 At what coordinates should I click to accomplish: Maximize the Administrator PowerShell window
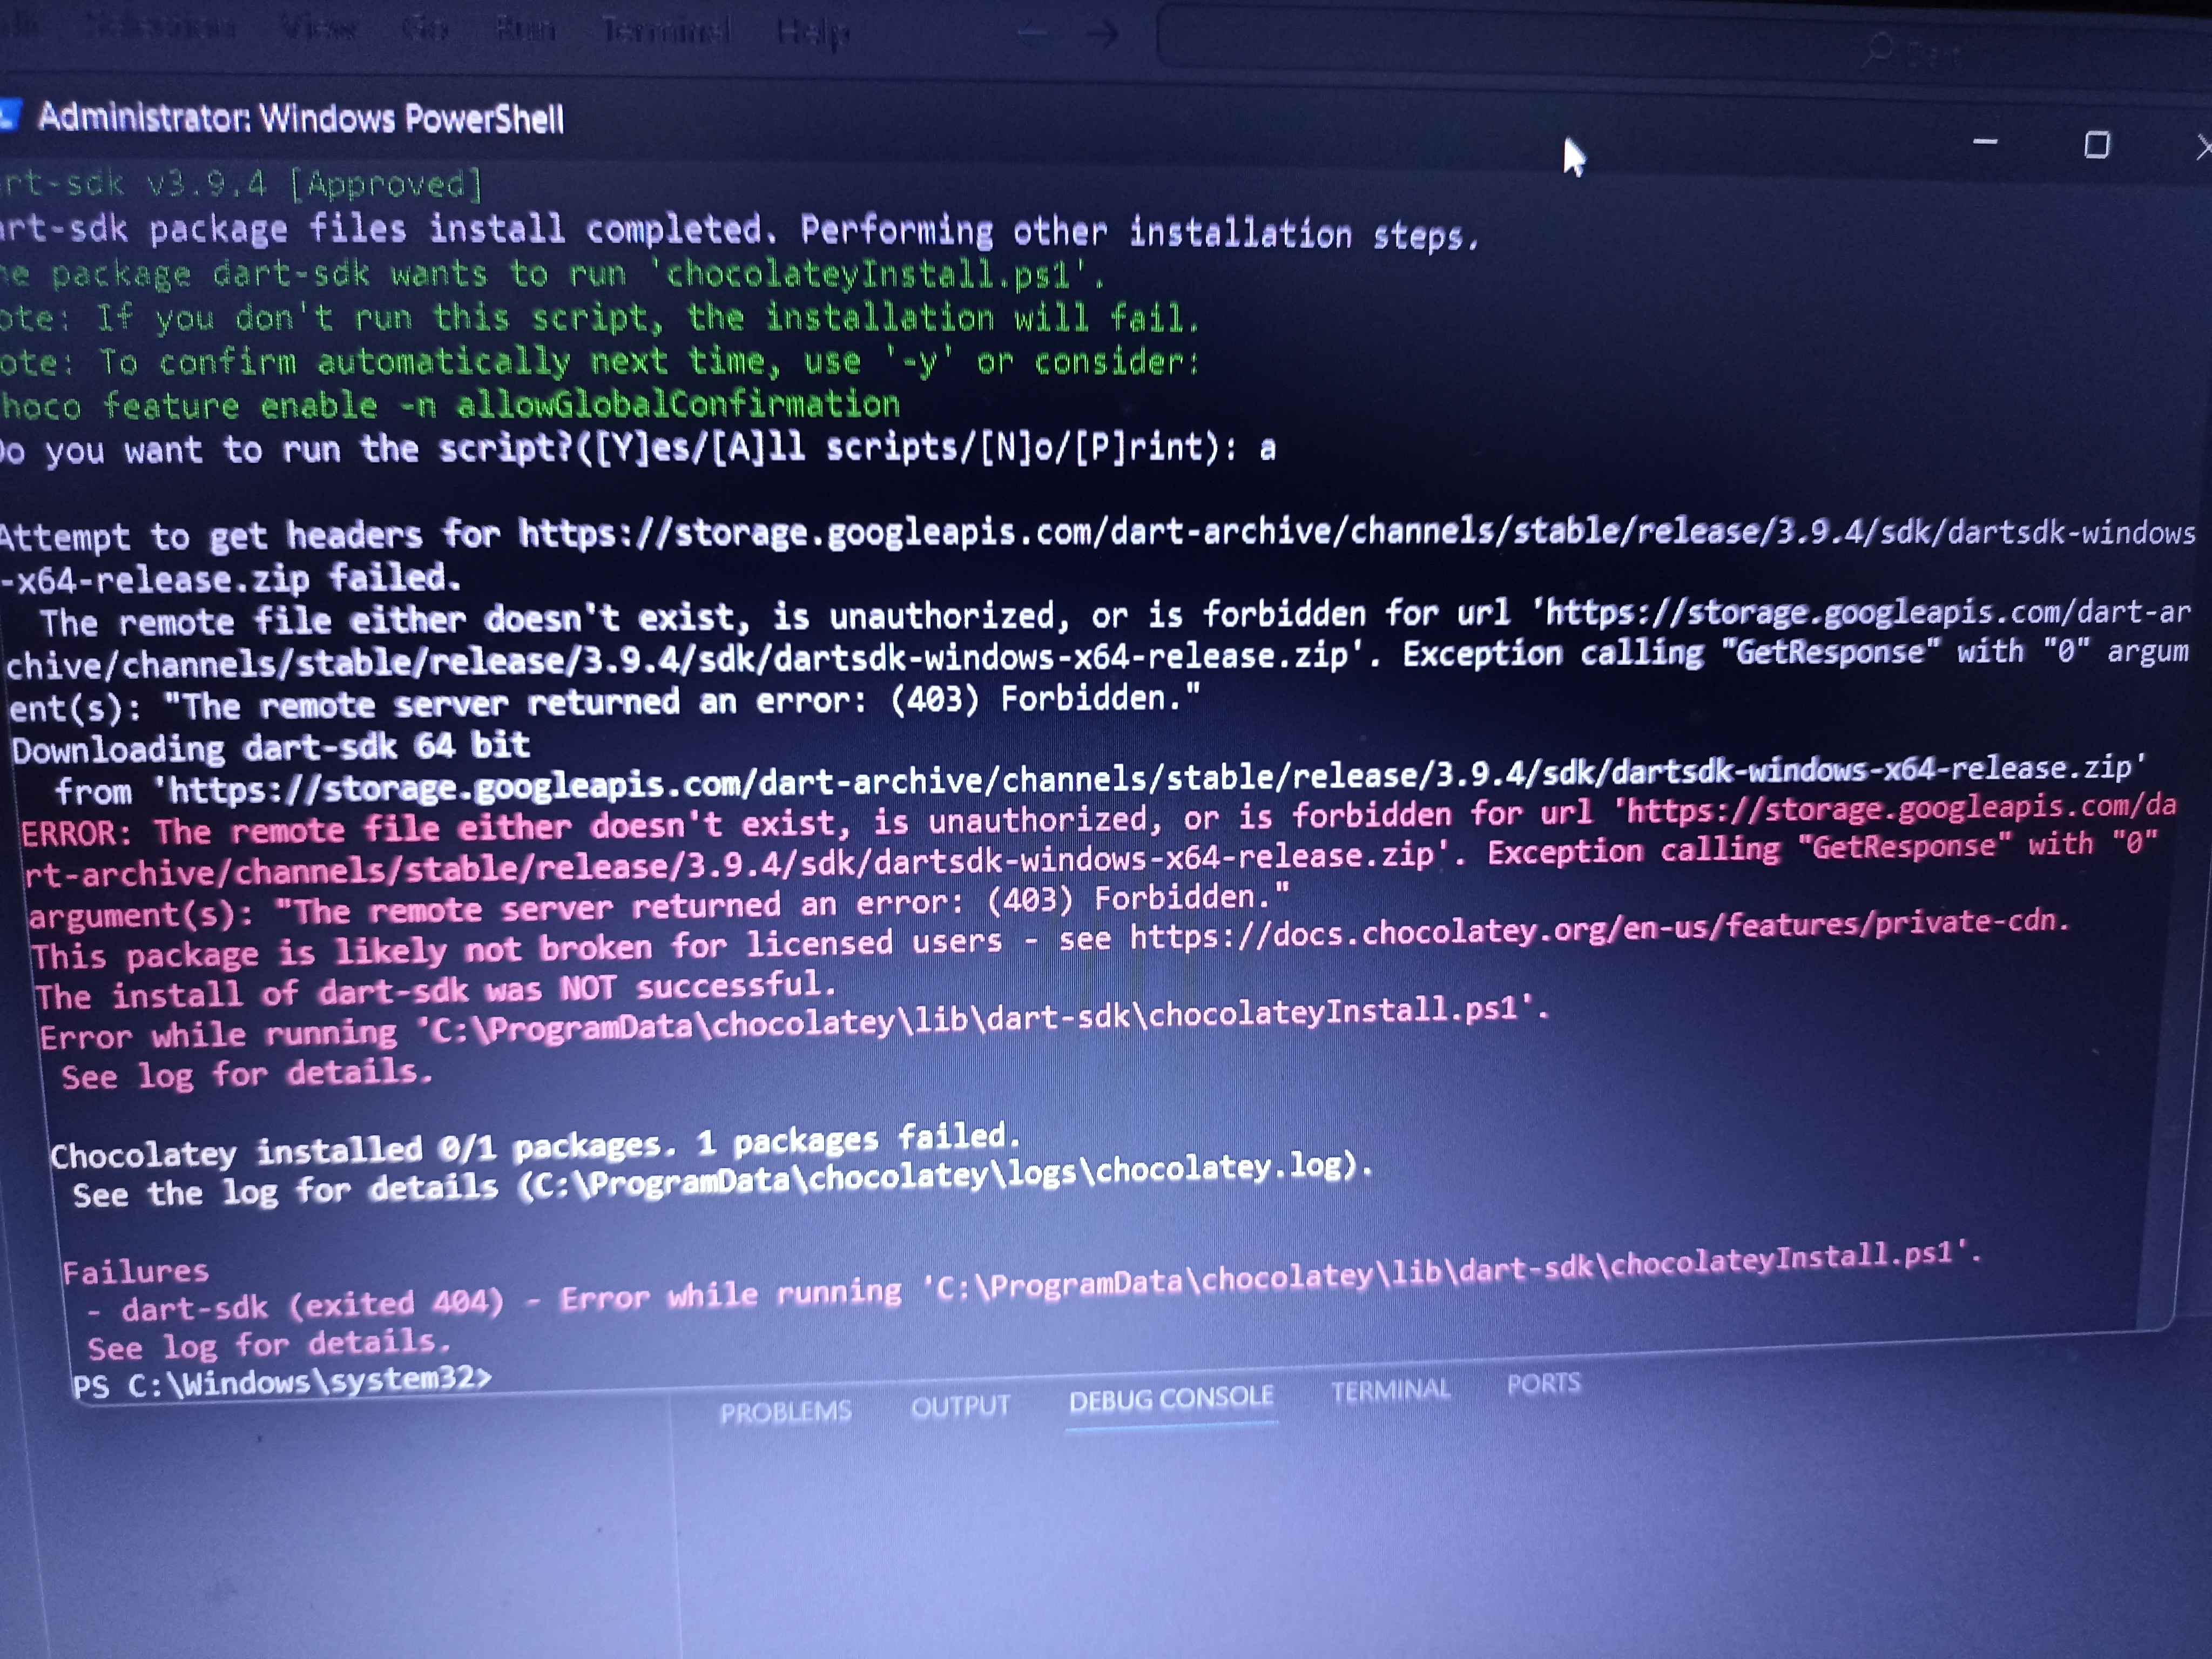2097,146
